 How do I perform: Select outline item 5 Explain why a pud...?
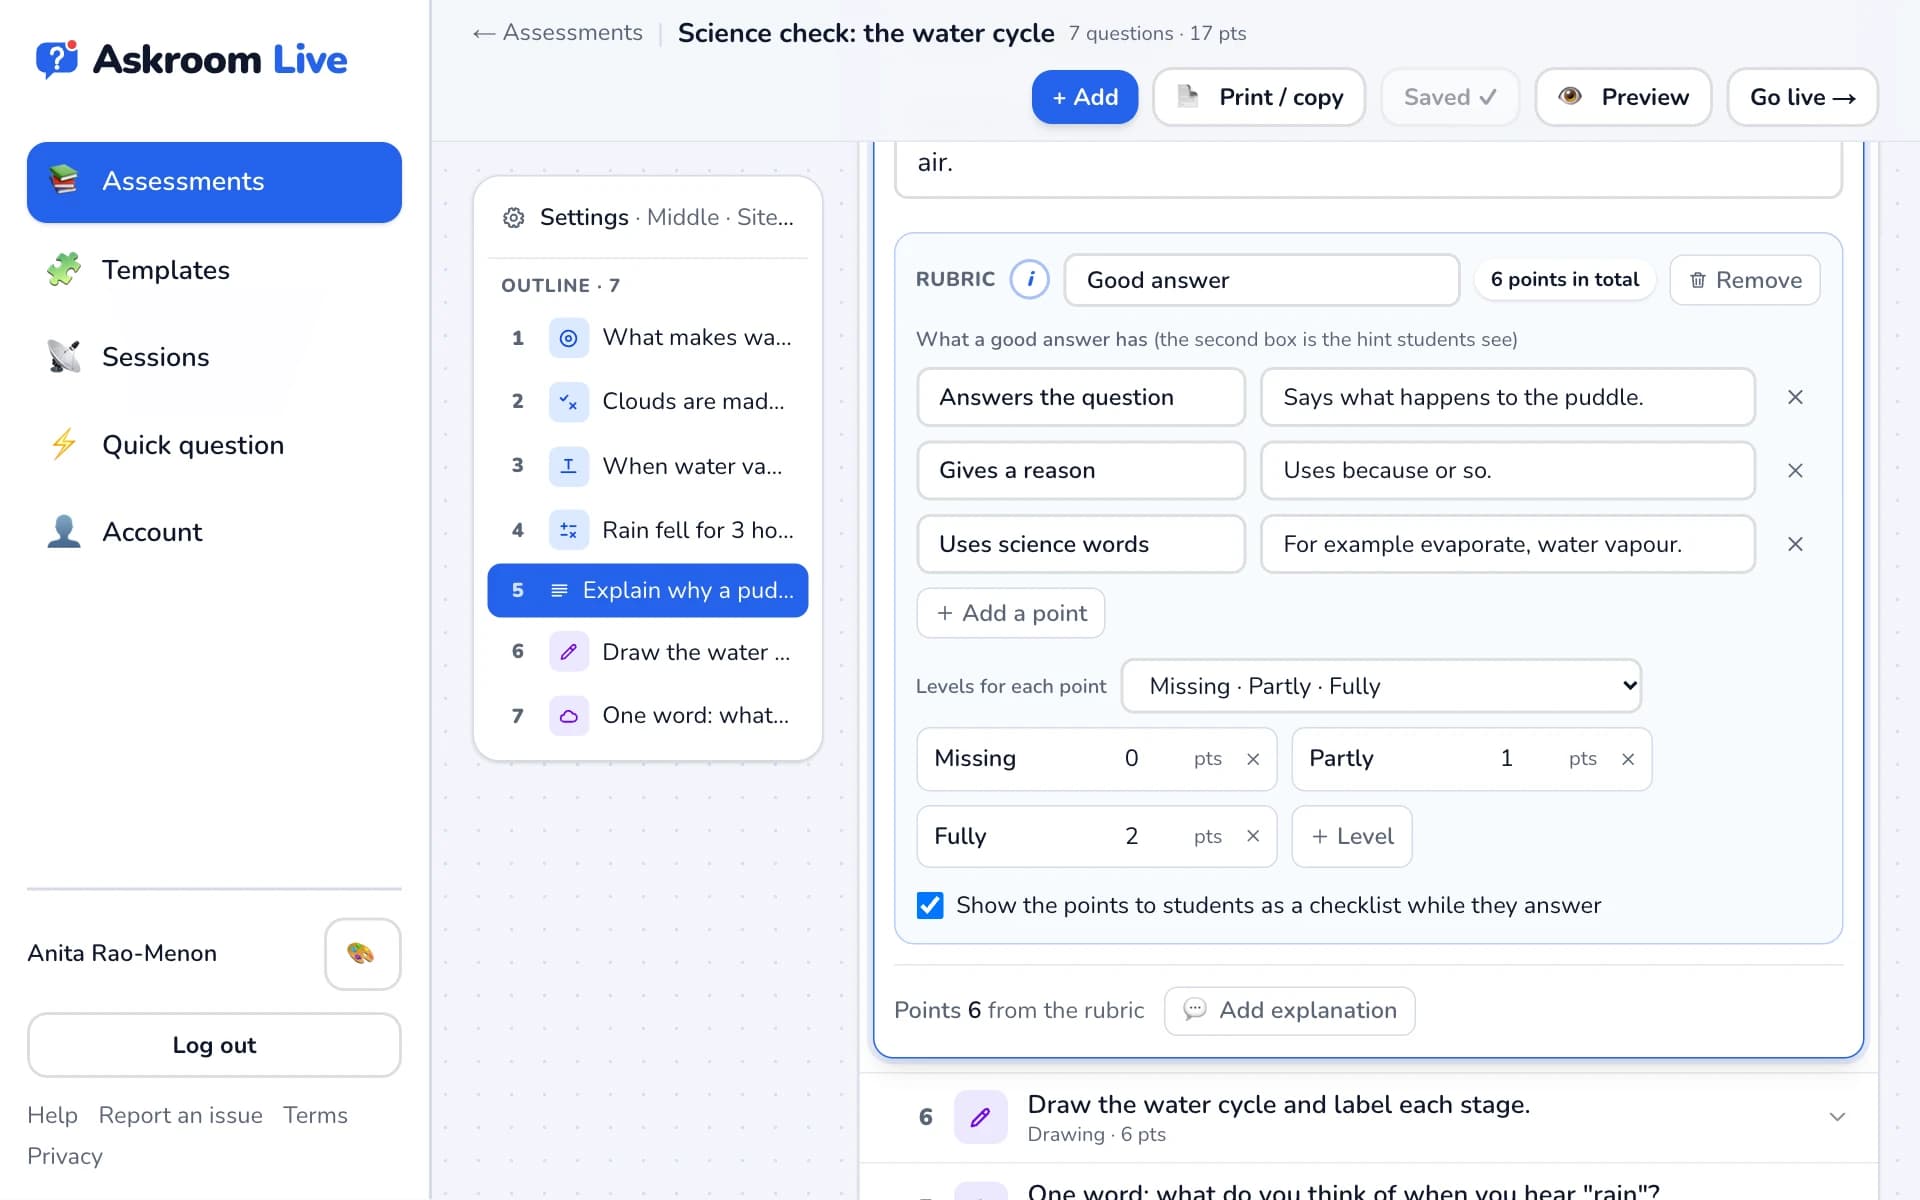[648, 591]
